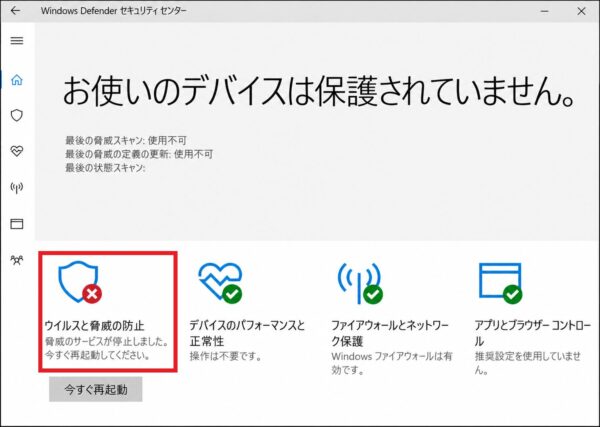Open アプリとブラウザー コントロール heading

coord(533,333)
